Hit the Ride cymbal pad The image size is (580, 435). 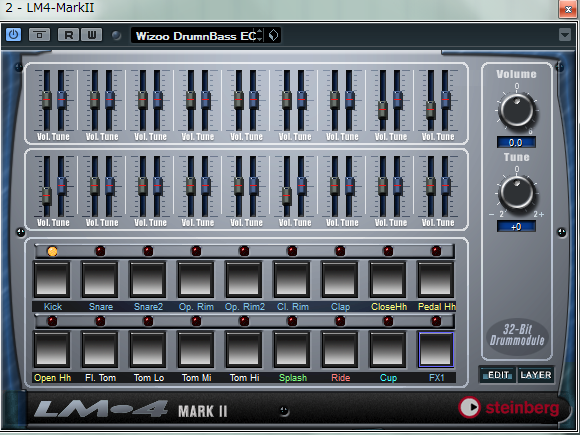click(x=340, y=350)
